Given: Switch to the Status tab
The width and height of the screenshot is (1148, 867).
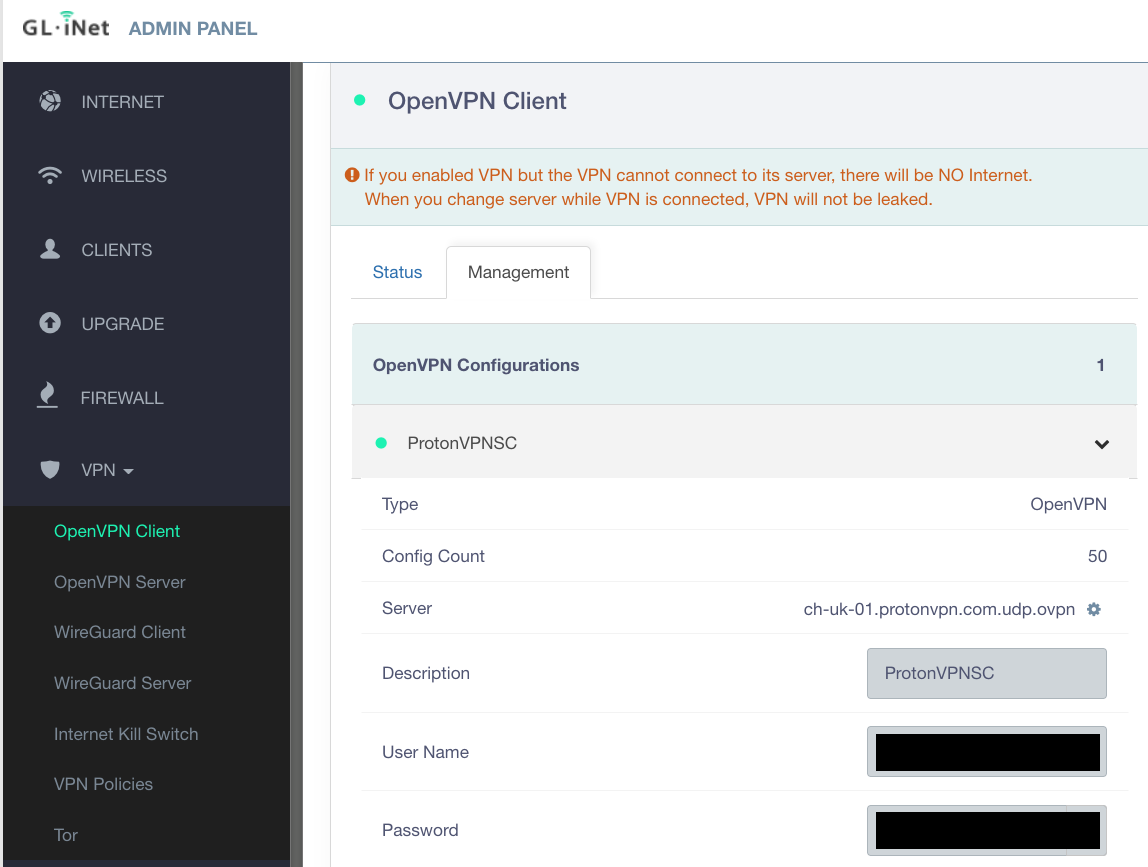Looking at the screenshot, I should pos(398,272).
